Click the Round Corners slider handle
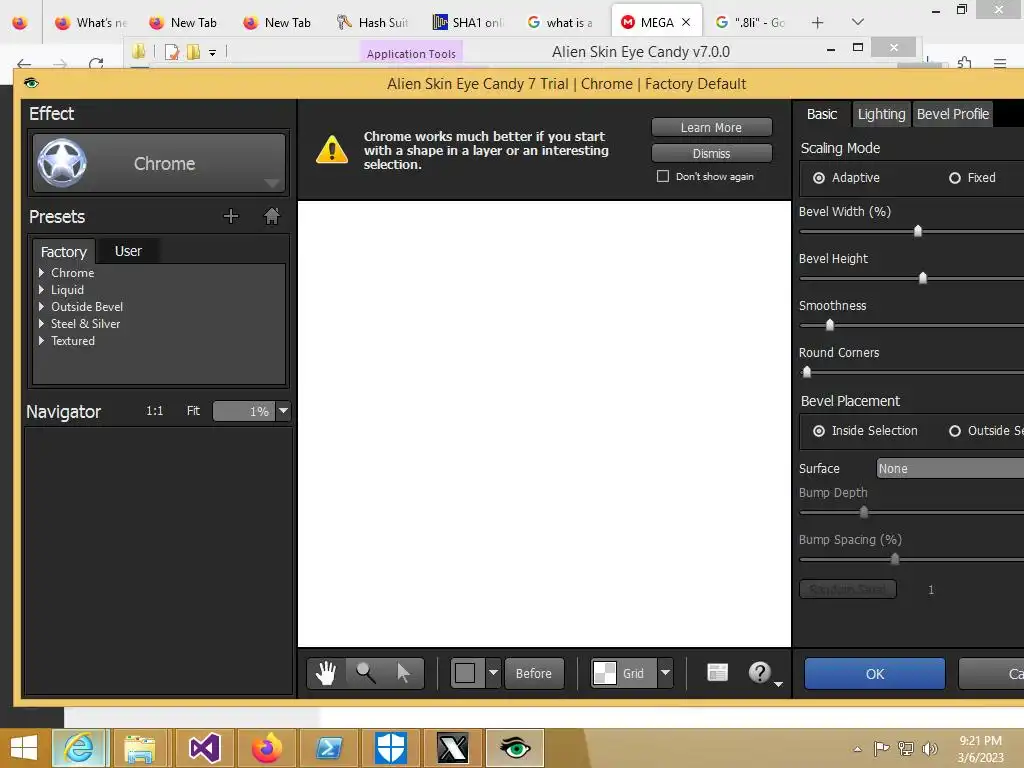 coord(807,372)
